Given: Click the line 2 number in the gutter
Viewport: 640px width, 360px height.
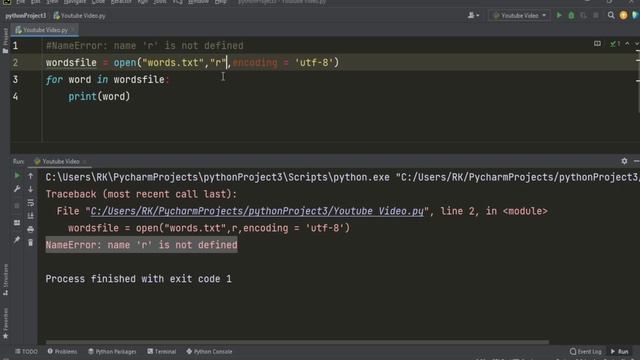Looking at the screenshot, I should tap(15, 62).
